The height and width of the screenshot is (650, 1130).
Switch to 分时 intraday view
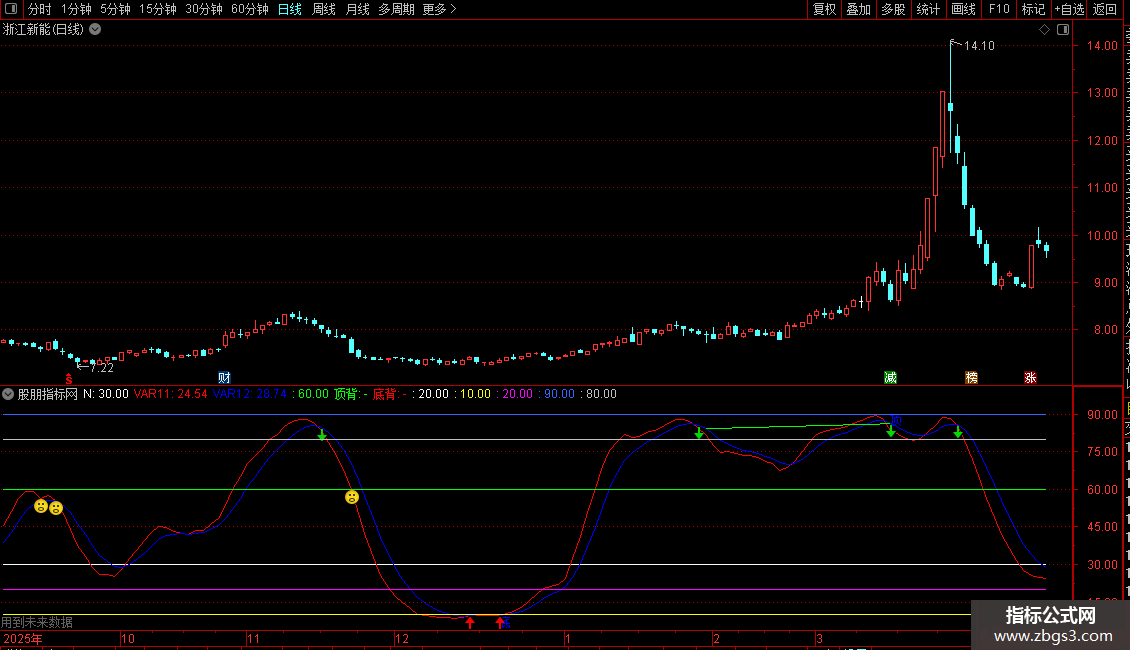(x=39, y=9)
